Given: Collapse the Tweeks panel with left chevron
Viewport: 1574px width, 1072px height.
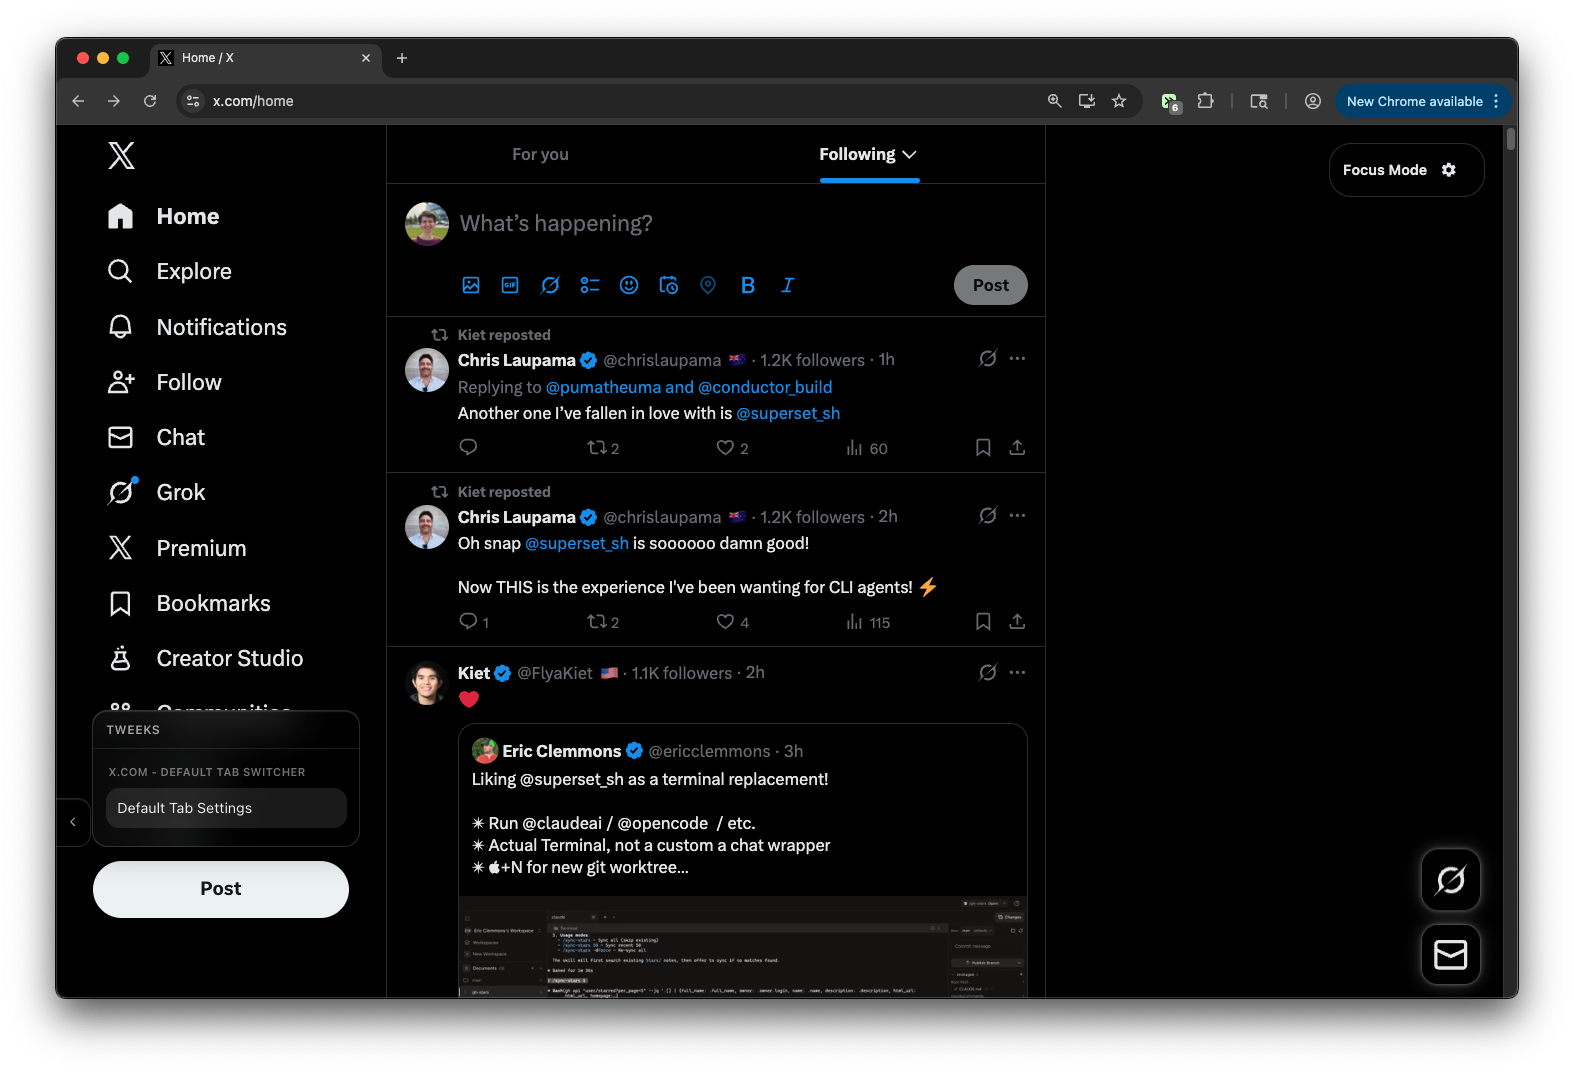Looking at the screenshot, I should [73, 822].
